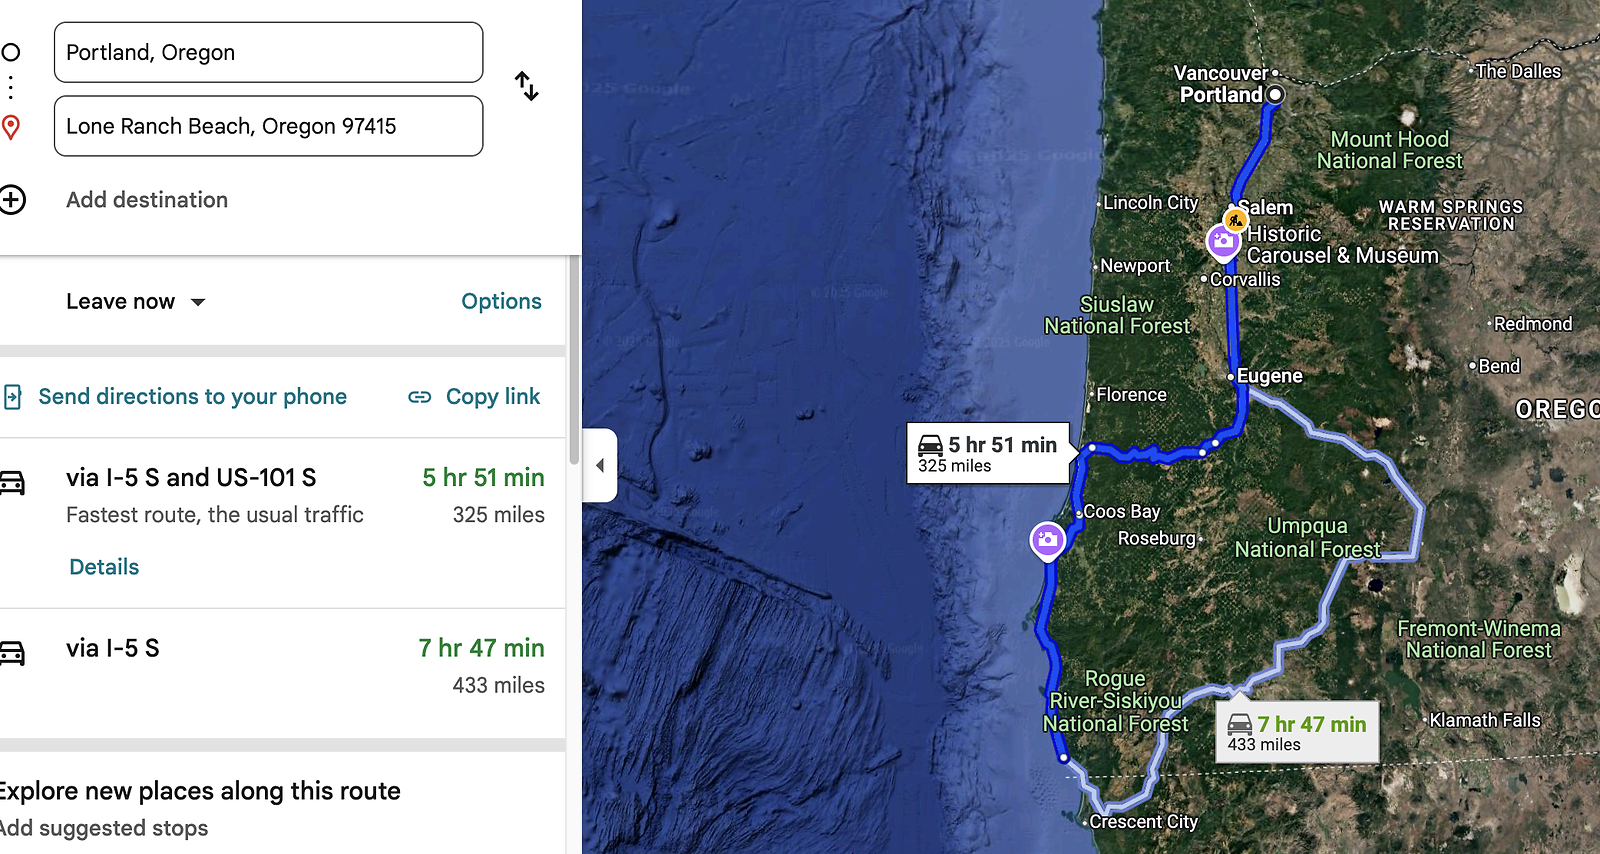Click the send-to-phone icon
Viewport: 1600px width, 854px height.
pyautogui.click(x=12, y=397)
